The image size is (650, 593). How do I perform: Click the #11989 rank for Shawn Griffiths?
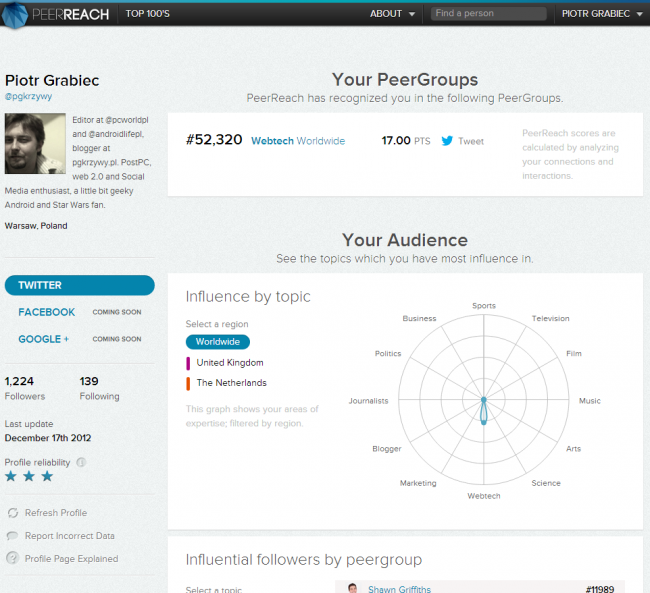point(600,589)
